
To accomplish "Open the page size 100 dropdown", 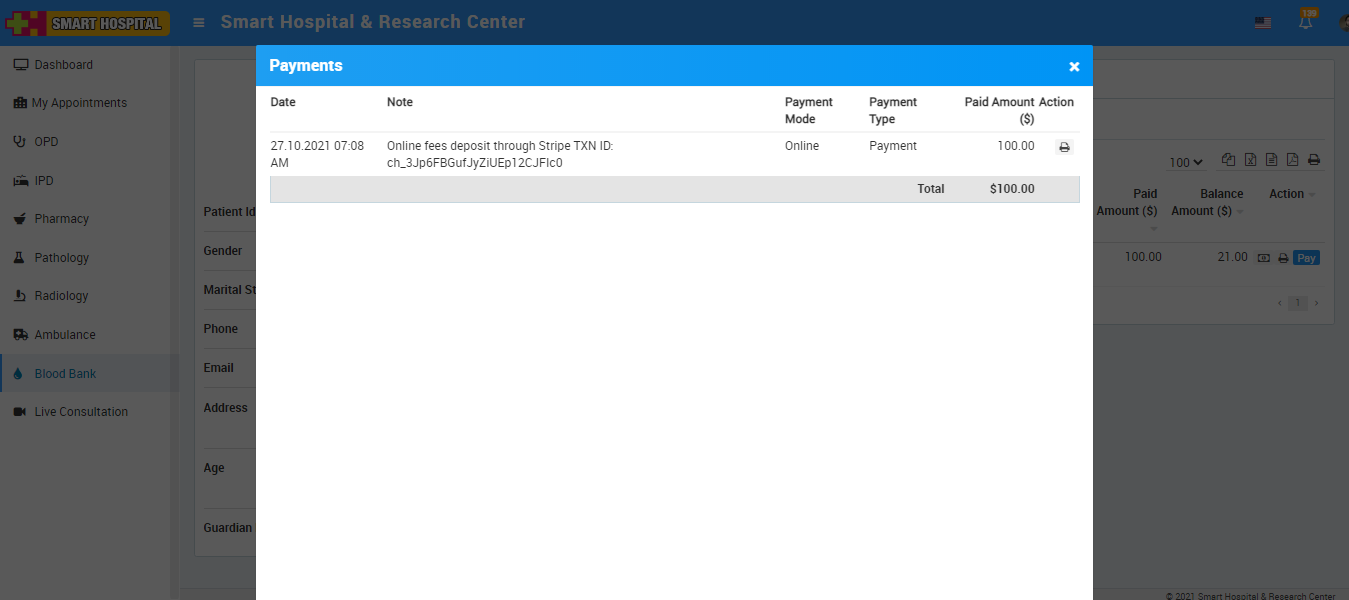I will (x=1186, y=162).
